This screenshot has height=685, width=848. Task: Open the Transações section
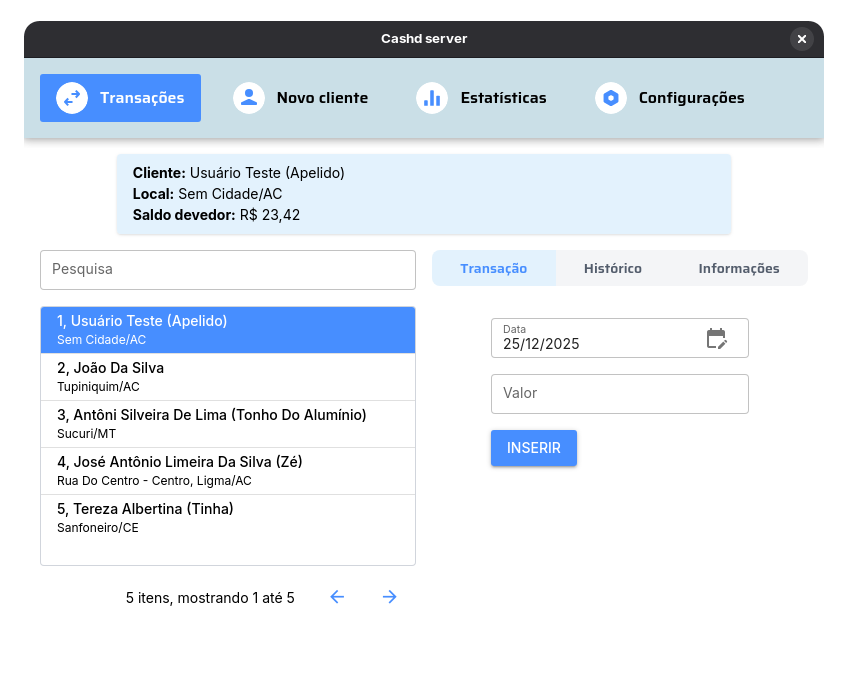(120, 98)
